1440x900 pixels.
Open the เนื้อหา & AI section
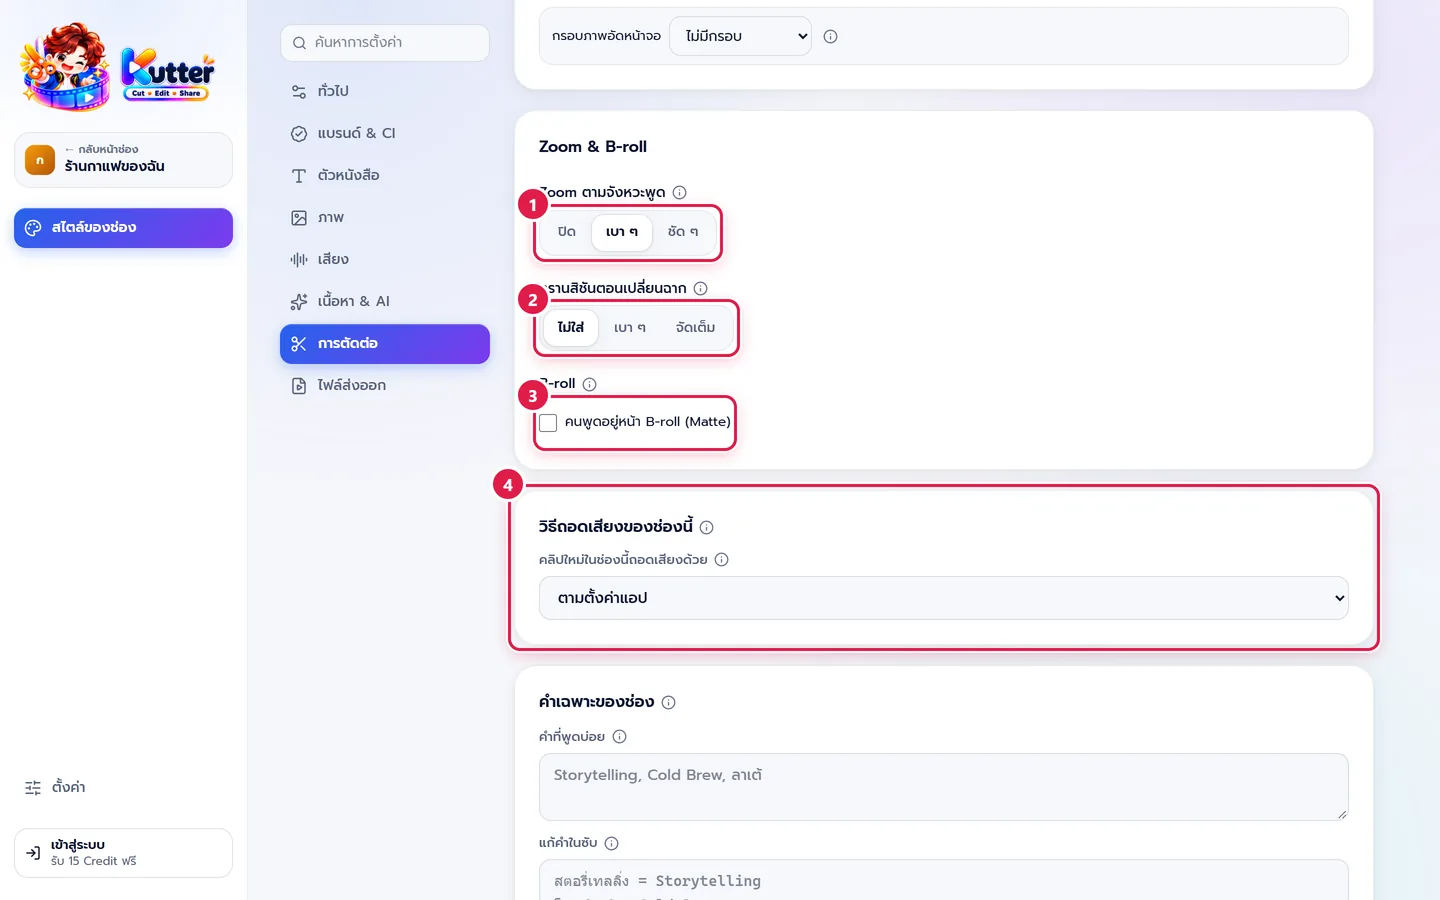pyautogui.click(x=385, y=301)
